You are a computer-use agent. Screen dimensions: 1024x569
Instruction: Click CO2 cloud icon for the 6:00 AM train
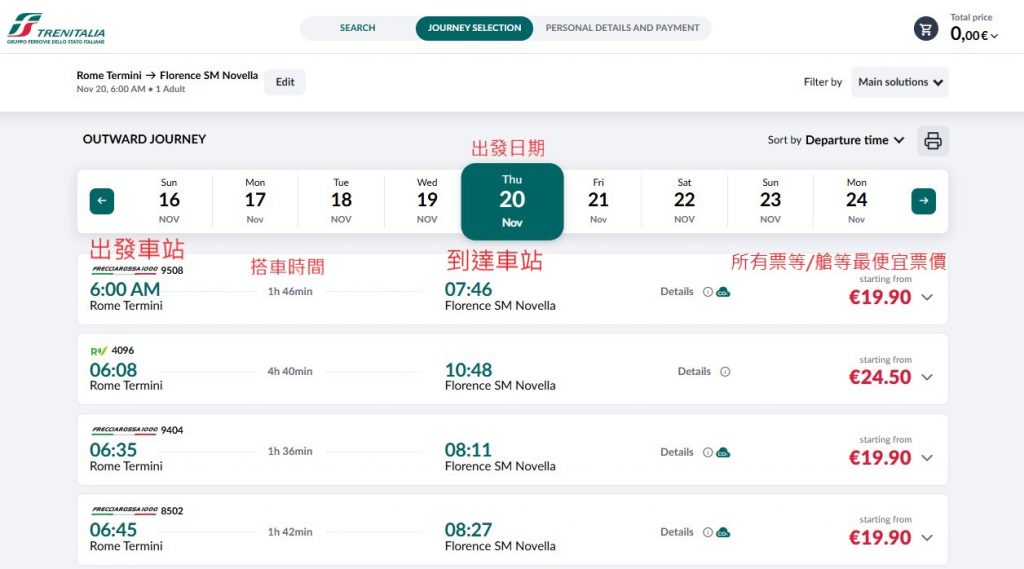coord(723,292)
